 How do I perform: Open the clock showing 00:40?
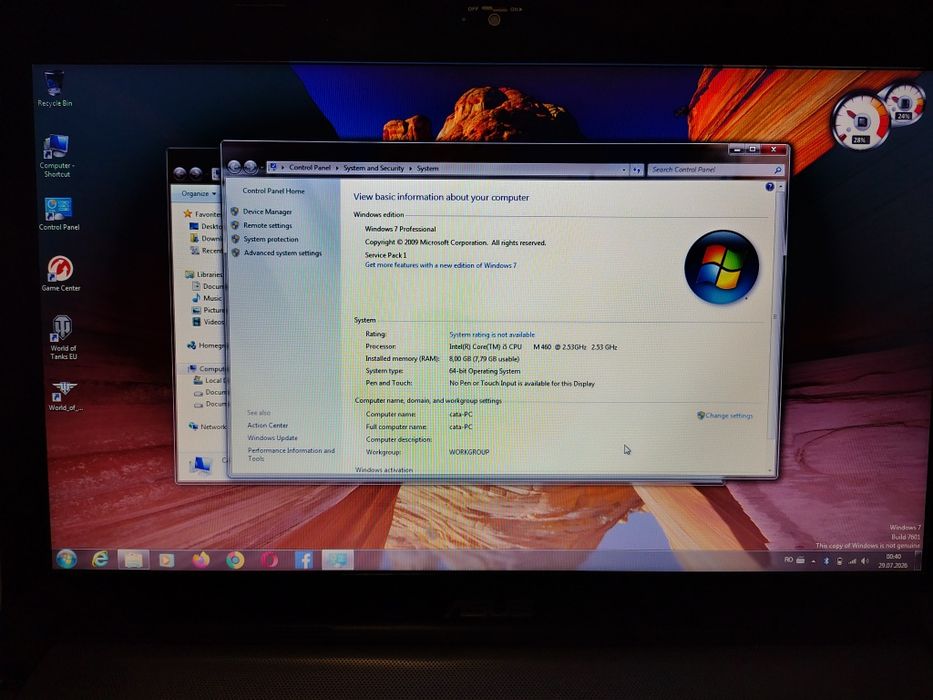coord(893,561)
